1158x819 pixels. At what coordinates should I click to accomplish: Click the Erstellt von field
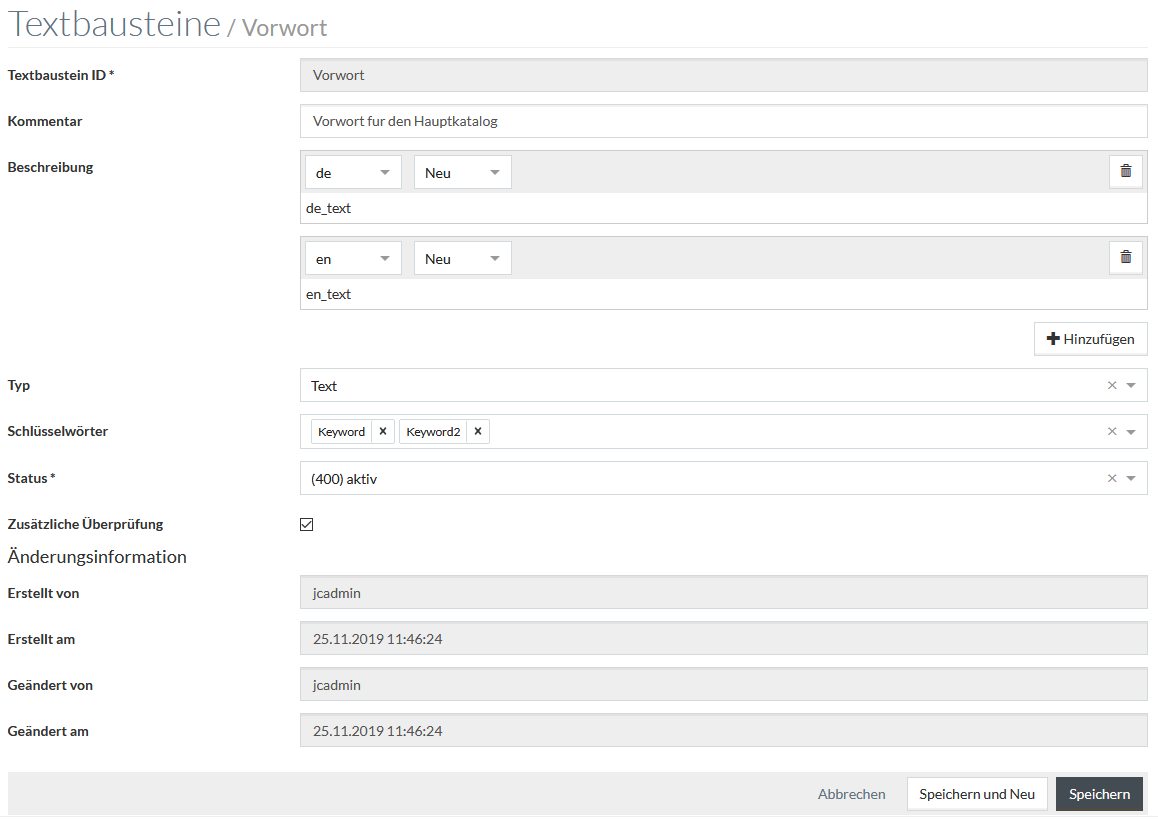point(723,593)
